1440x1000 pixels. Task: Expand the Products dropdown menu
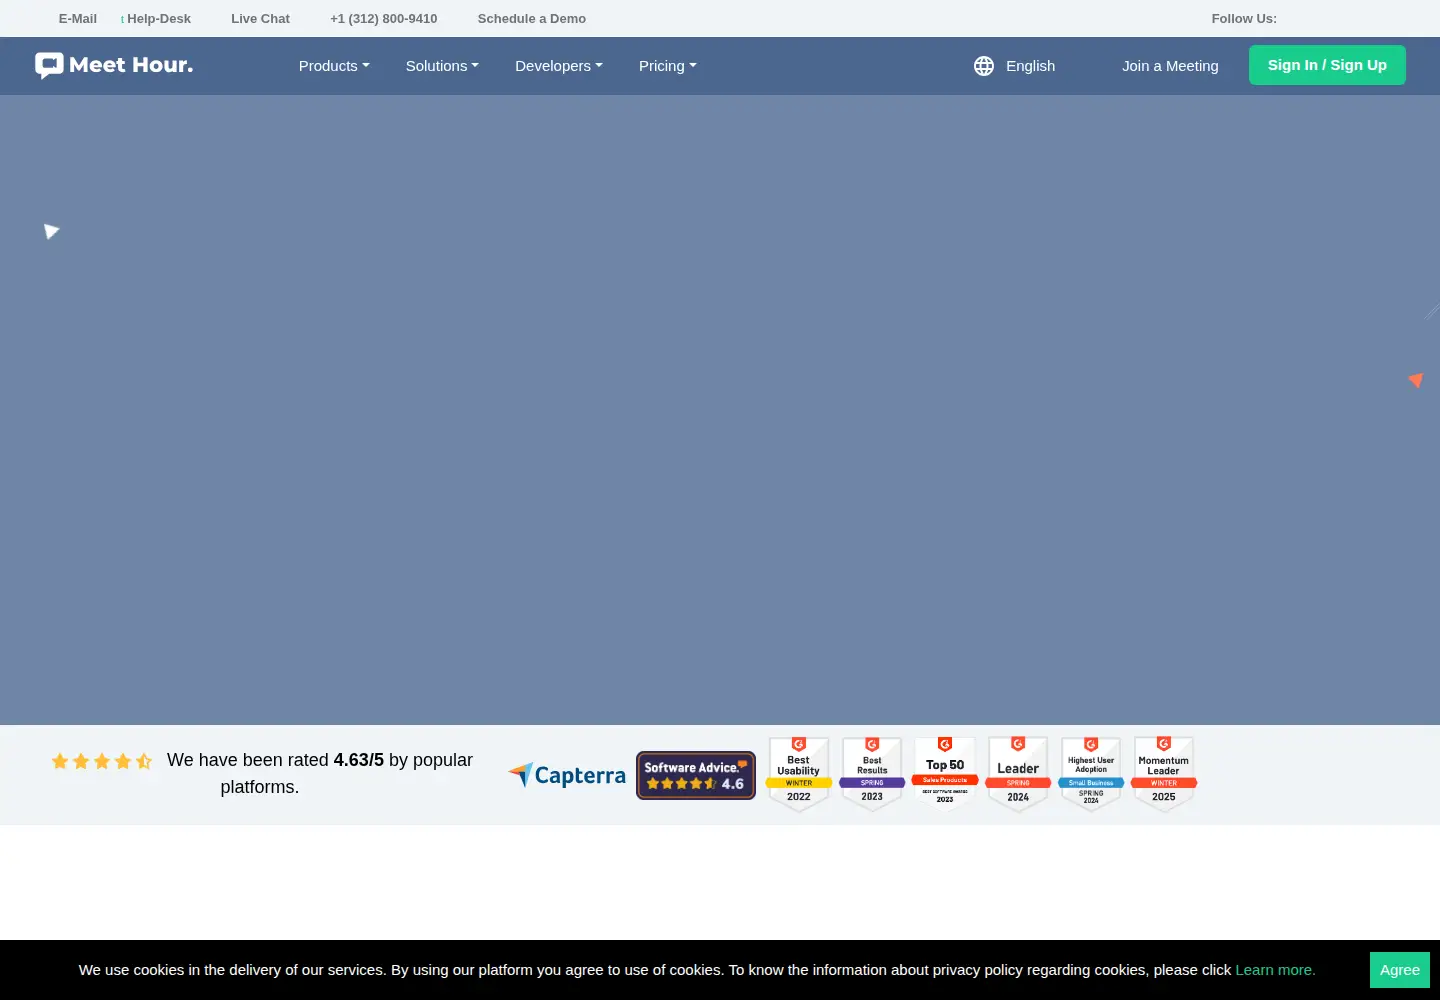tap(334, 66)
